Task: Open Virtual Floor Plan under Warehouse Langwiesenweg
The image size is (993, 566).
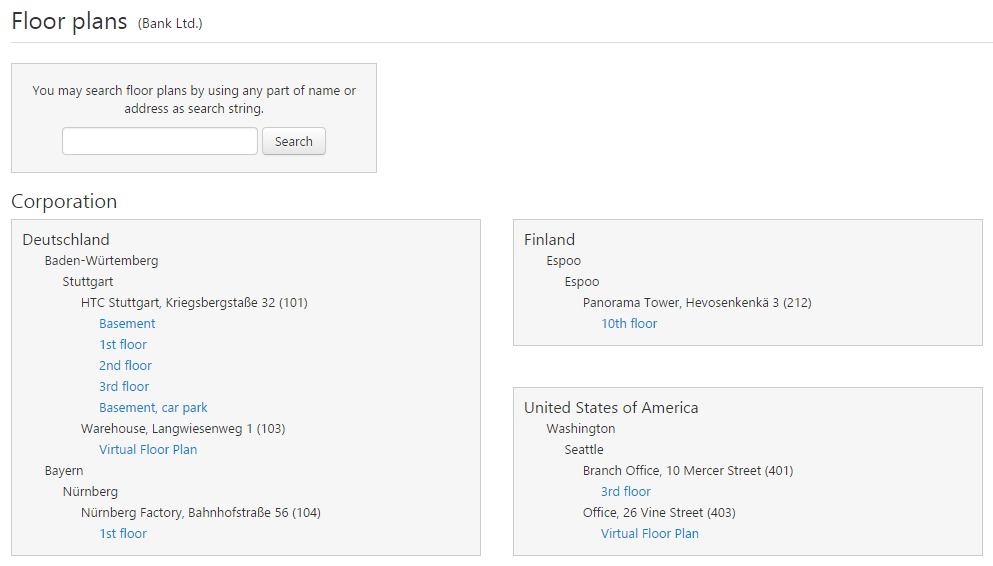Action: (148, 449)
